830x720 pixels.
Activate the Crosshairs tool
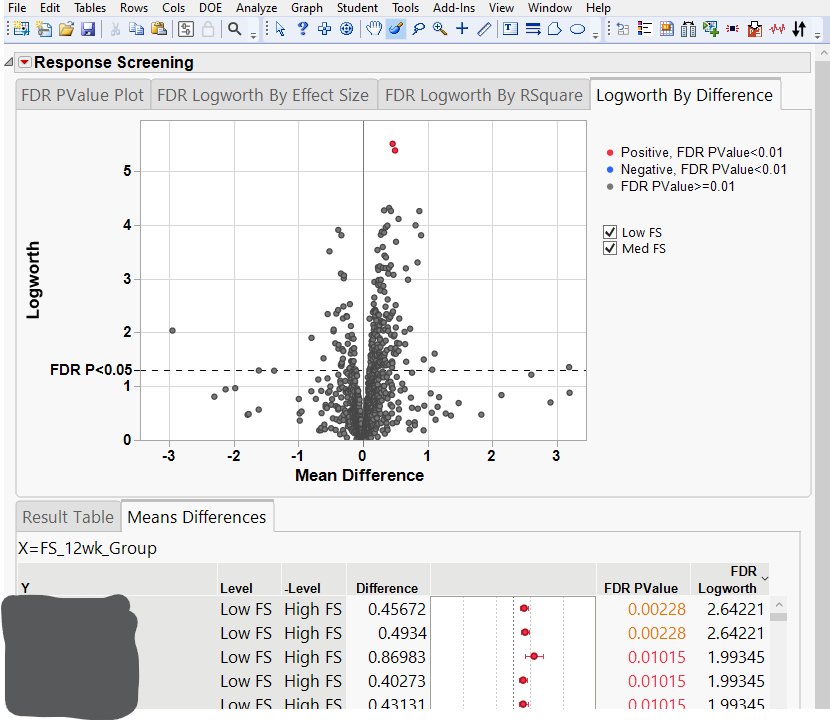pos(461,30)
